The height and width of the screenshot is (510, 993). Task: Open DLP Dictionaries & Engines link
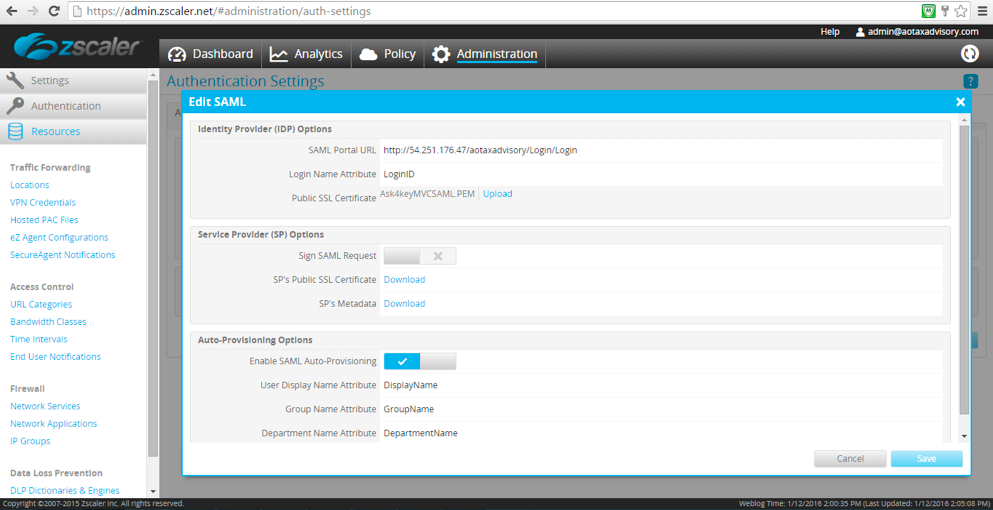[x=65, y=490]
